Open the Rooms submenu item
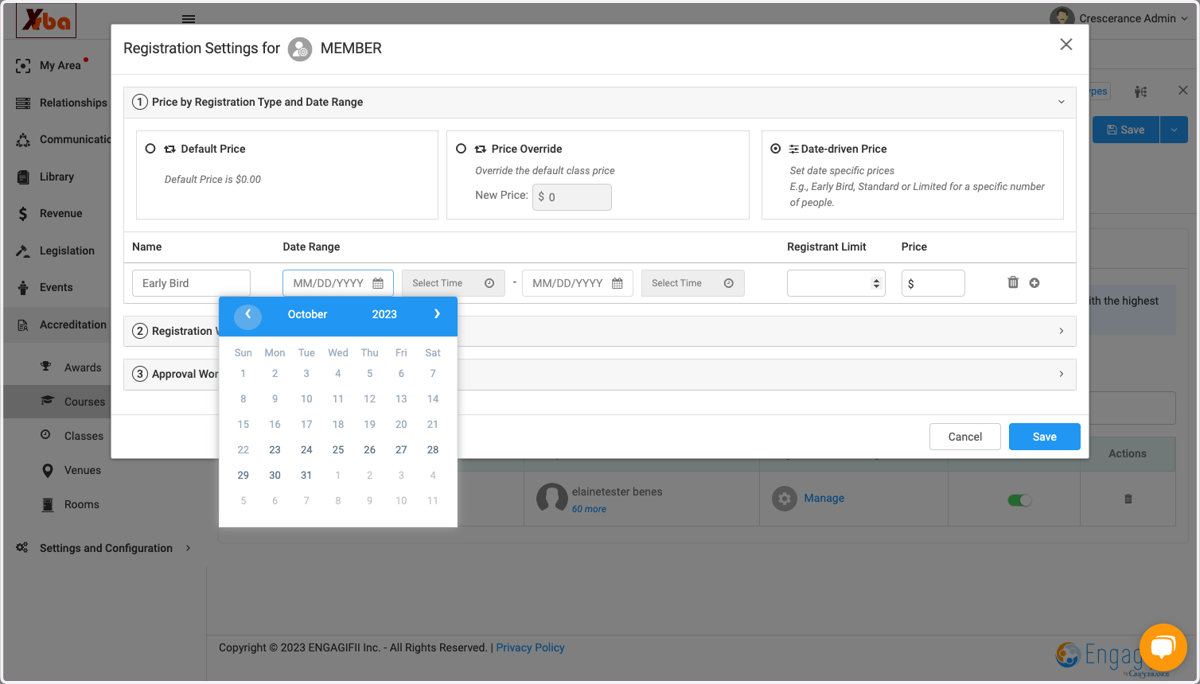The height and width of the screenshot is (684, 1200). tap(82, 504)
